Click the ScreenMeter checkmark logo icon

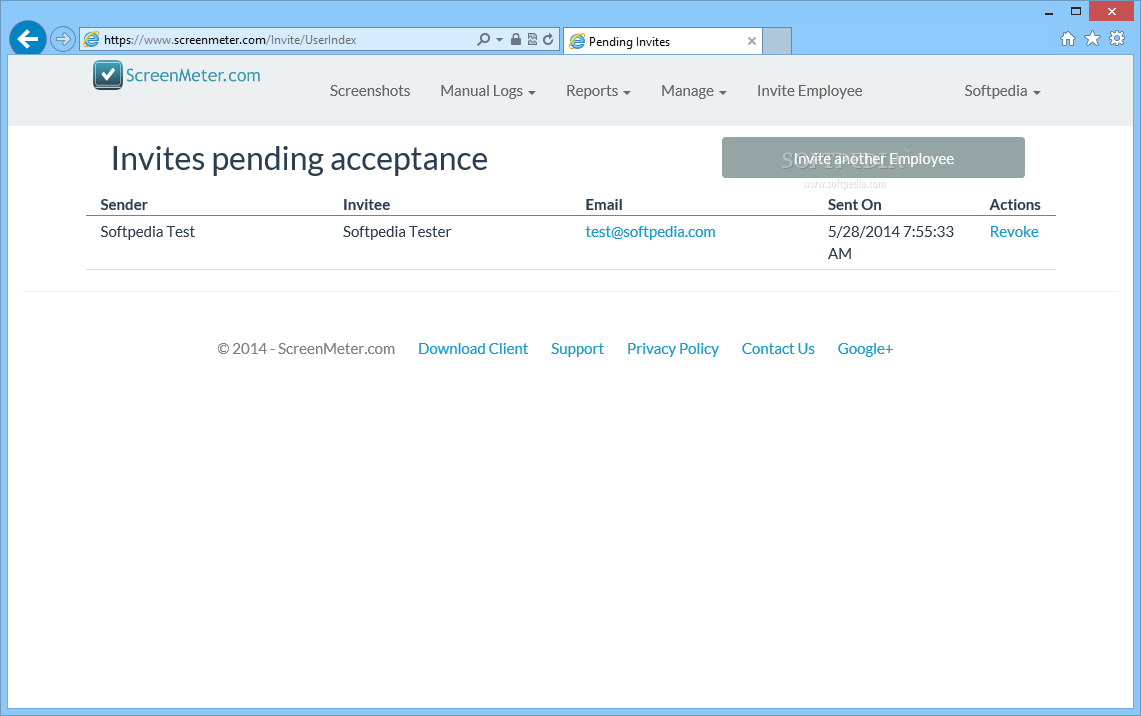point(108,75)
